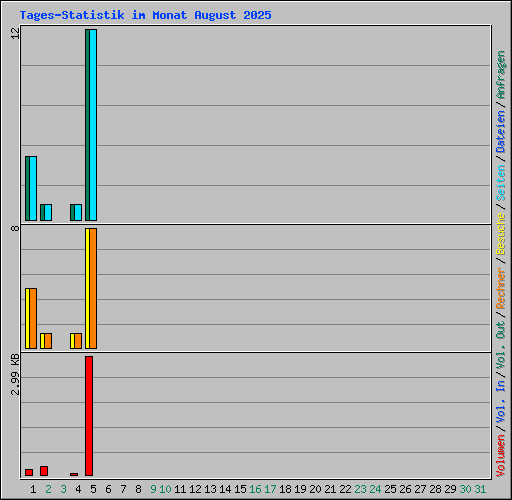
Task: Click the green day 10 axis label
Action: pos(165,489)
